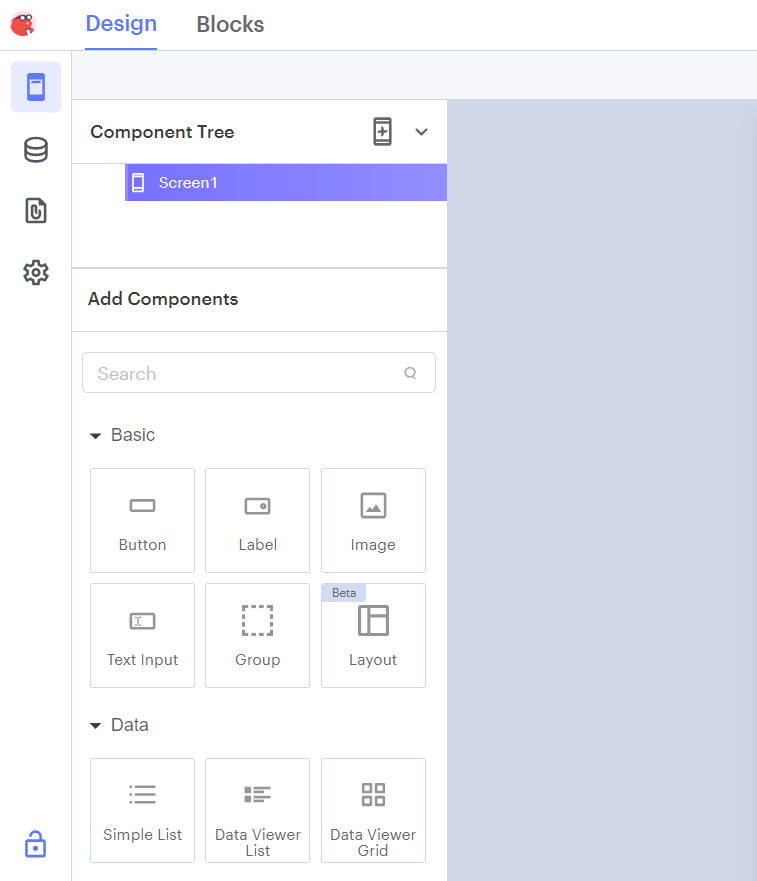The image size is (757, 881).
Task: Toggle the padlock icon at bottom left
Action: 36,843
